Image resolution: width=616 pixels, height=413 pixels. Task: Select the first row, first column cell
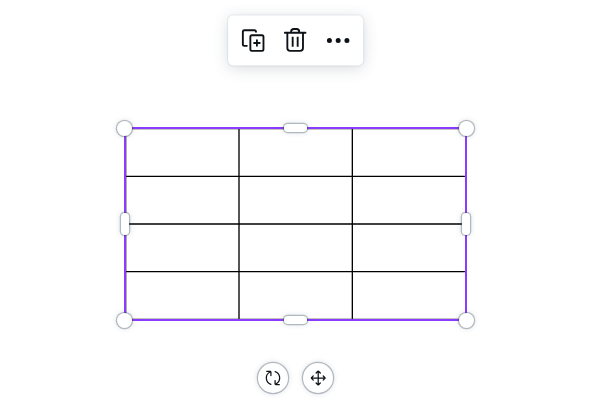pyautogui.click(x=182, y=152)
